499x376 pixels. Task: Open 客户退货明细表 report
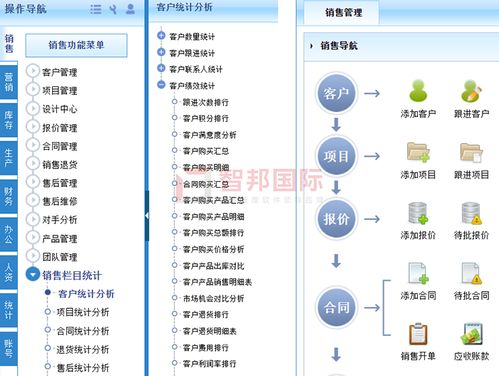tap(210, 331)
